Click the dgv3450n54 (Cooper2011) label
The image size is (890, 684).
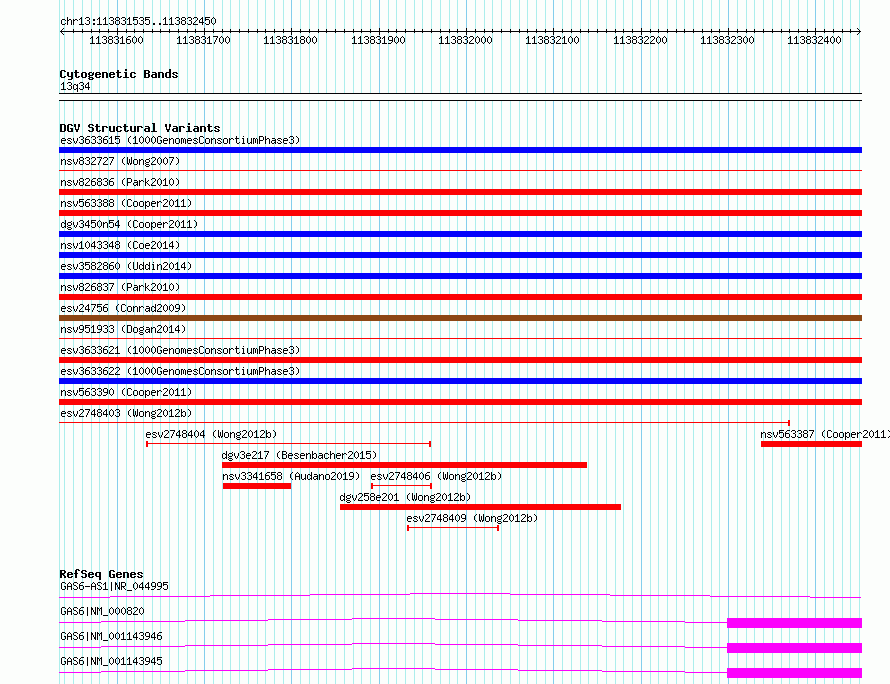[x=129, y=224]
